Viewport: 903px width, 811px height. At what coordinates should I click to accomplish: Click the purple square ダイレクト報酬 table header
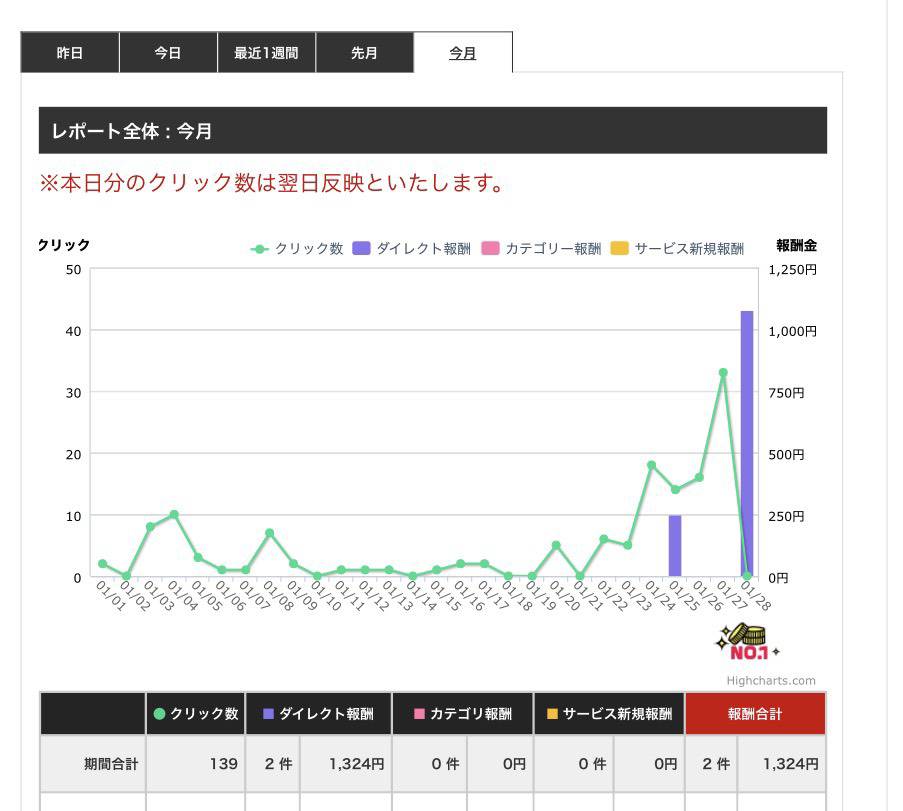318,714
